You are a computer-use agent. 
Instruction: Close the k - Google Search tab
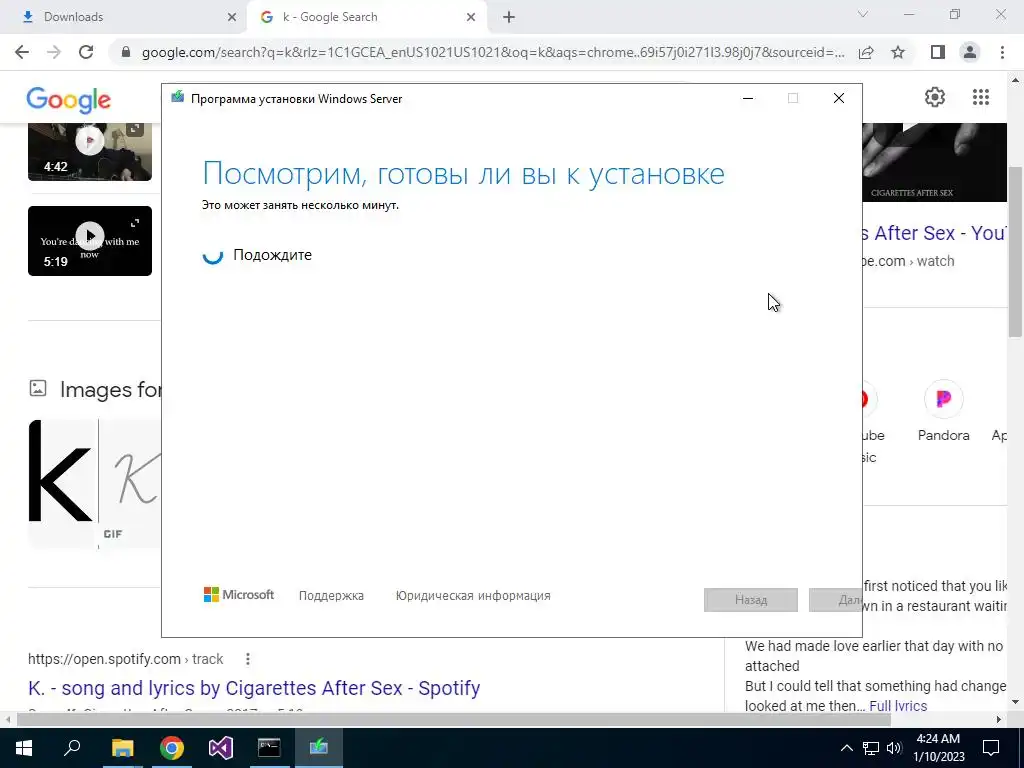click(471, 17)
